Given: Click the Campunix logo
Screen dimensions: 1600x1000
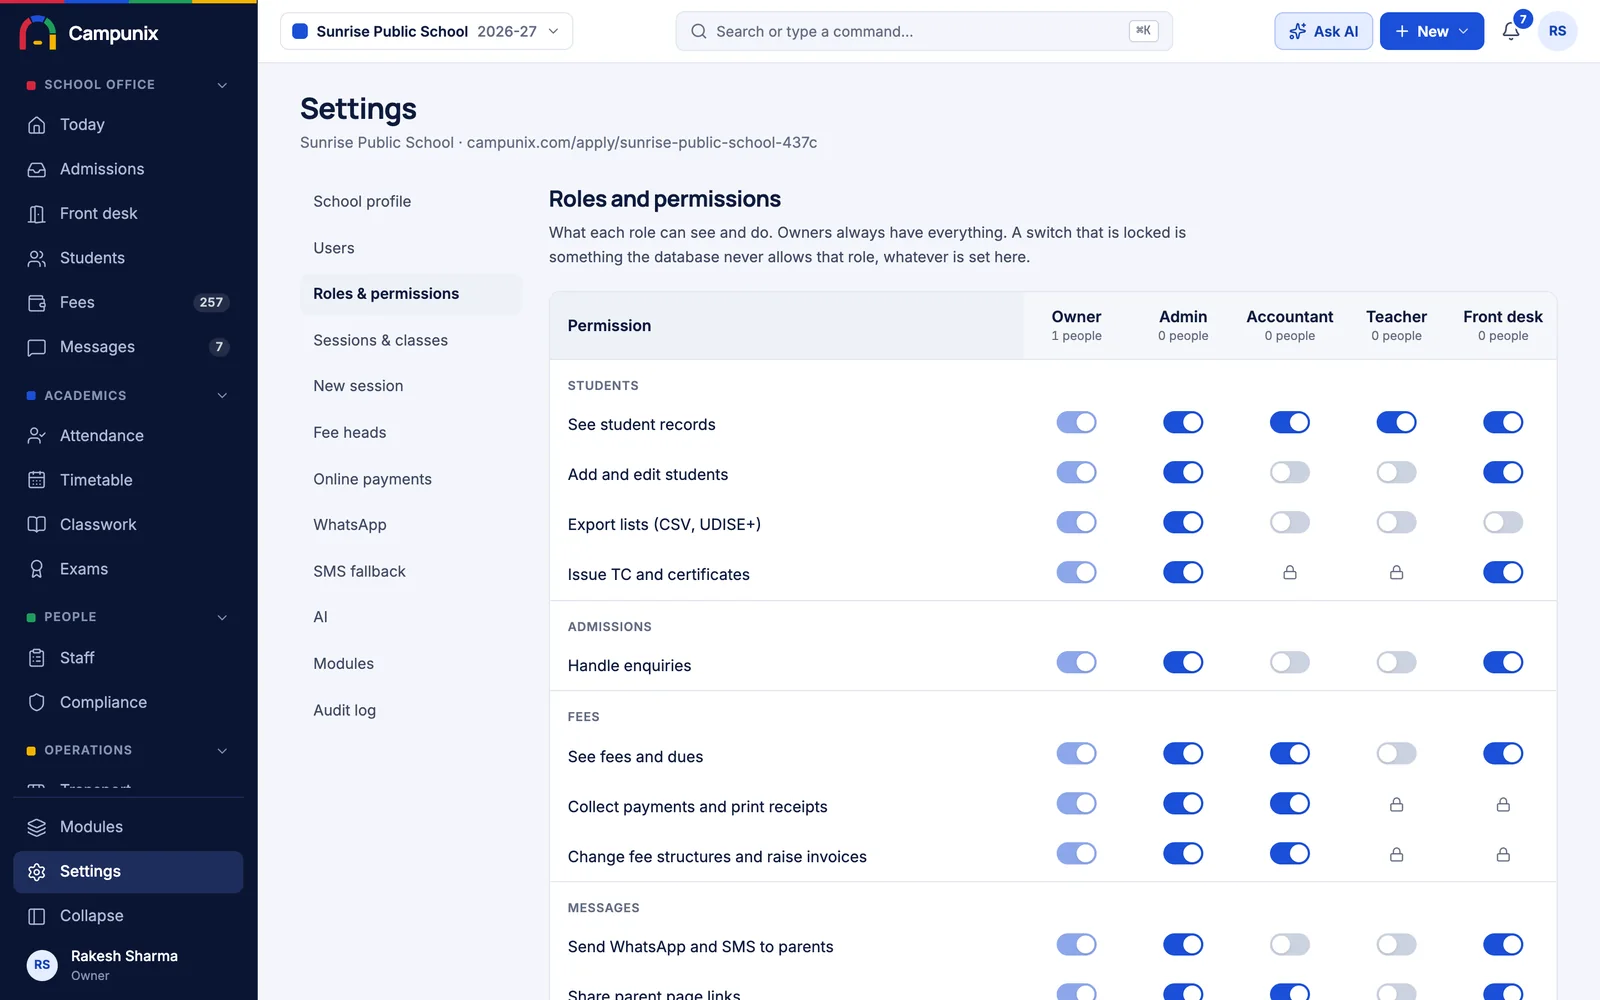Looking at the screenshot, I should pos(38,32).
